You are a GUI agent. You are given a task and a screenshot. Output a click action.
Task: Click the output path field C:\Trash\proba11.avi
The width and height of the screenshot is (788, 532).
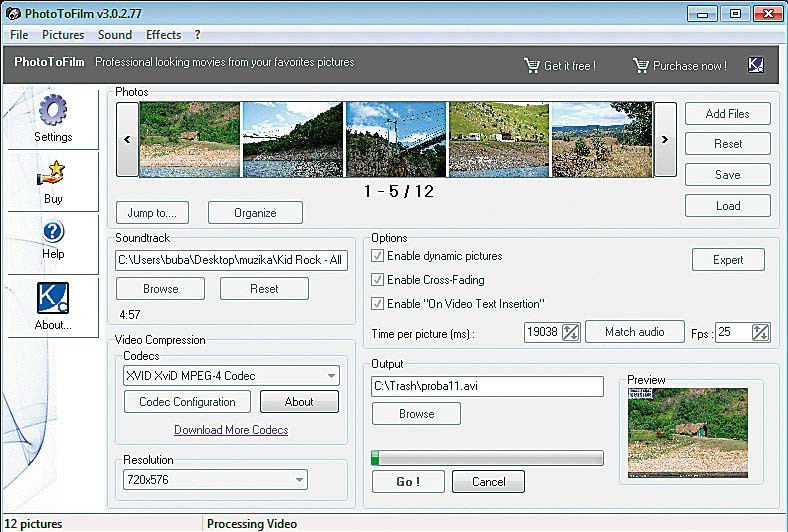pos(487,386)
